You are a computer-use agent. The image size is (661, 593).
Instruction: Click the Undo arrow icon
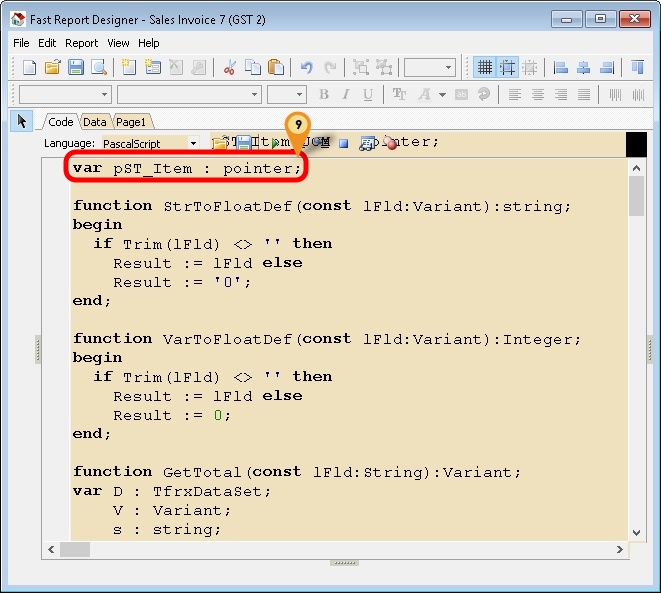[x=306, y=67]
